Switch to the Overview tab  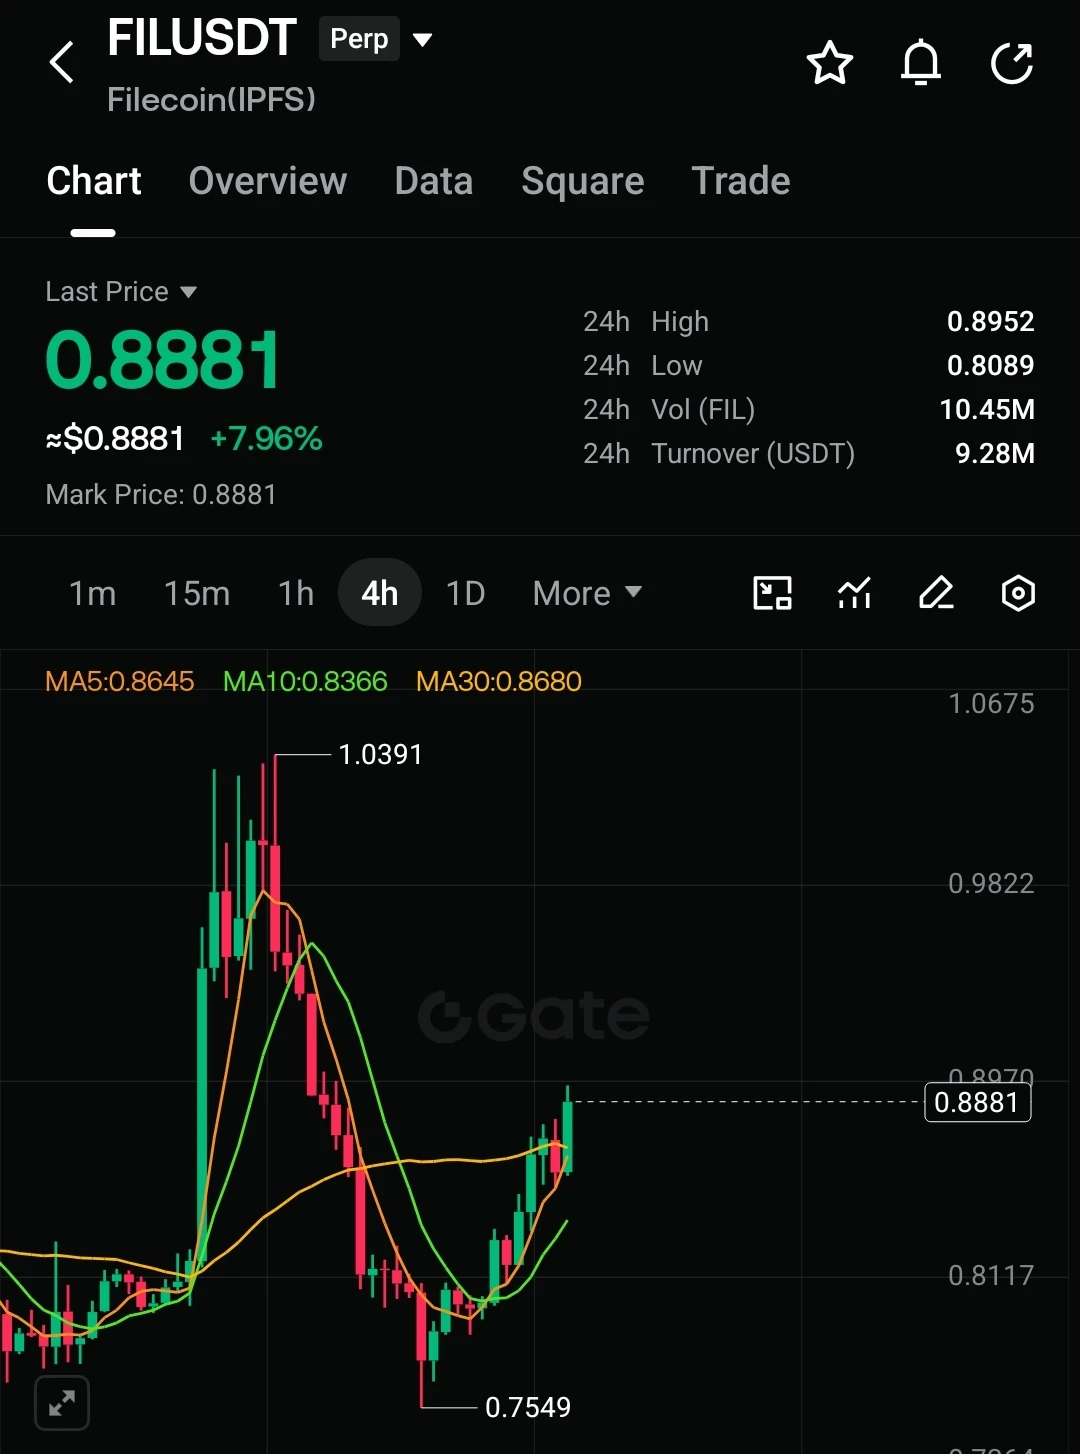pos(268,181)
